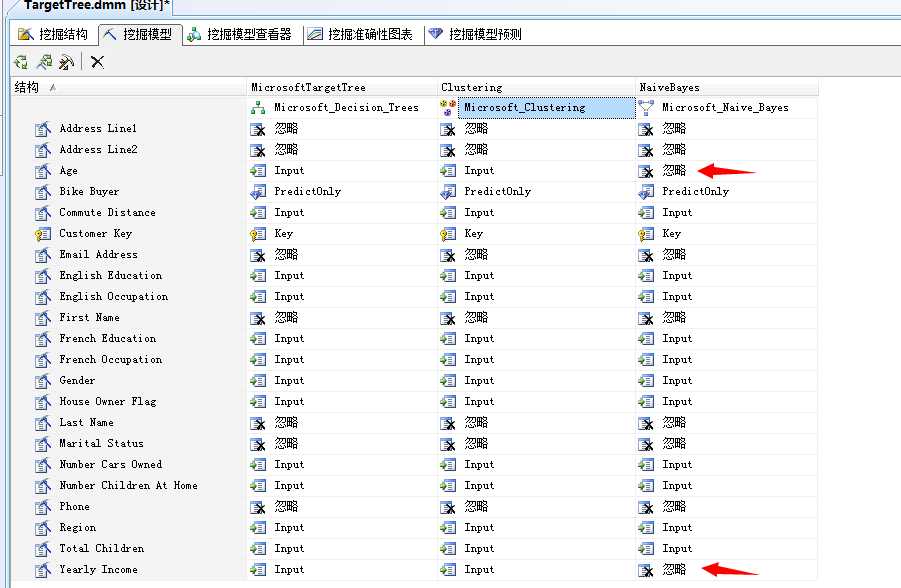Click Yearly Income Input under Clustering

pos(536,570)
